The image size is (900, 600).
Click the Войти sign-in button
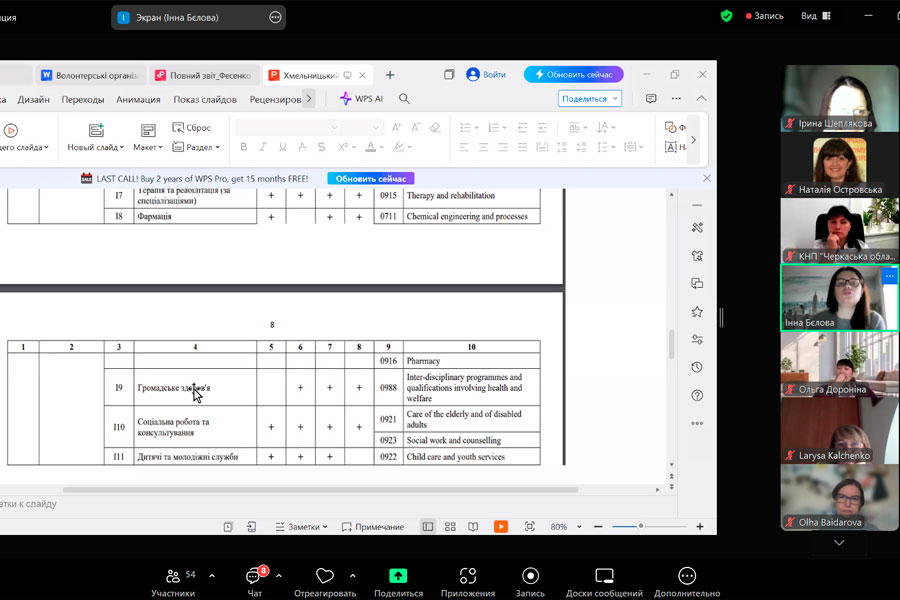(487, 75)
